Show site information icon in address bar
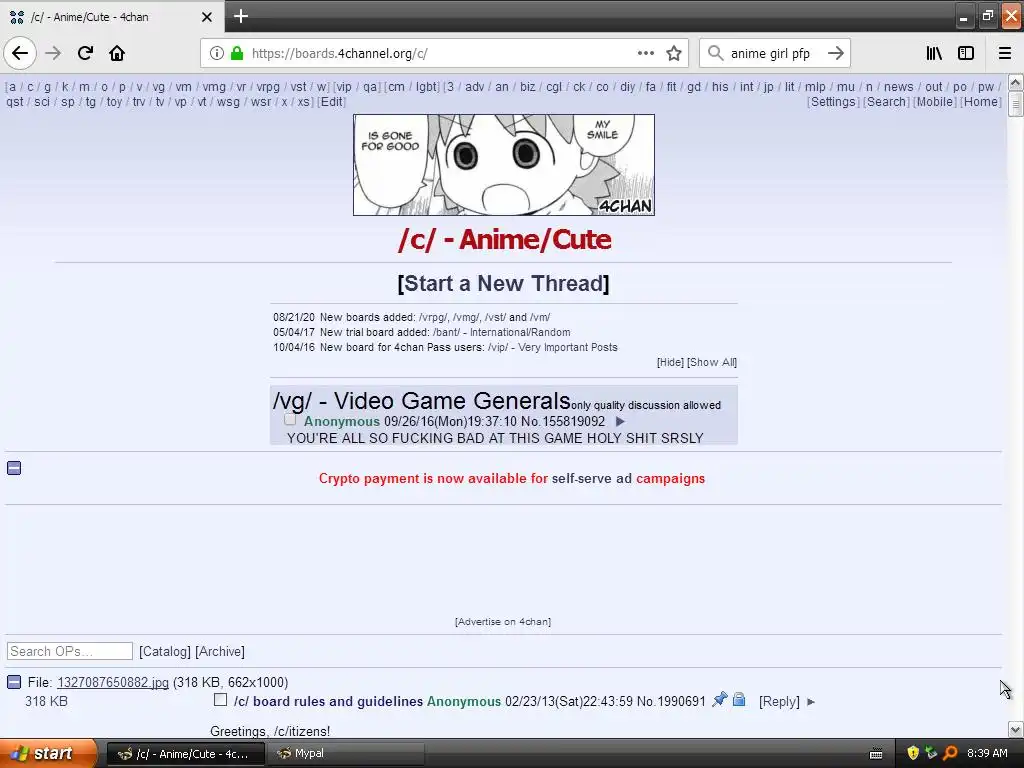Screen dimensions: 1024x768 [216, 53]
